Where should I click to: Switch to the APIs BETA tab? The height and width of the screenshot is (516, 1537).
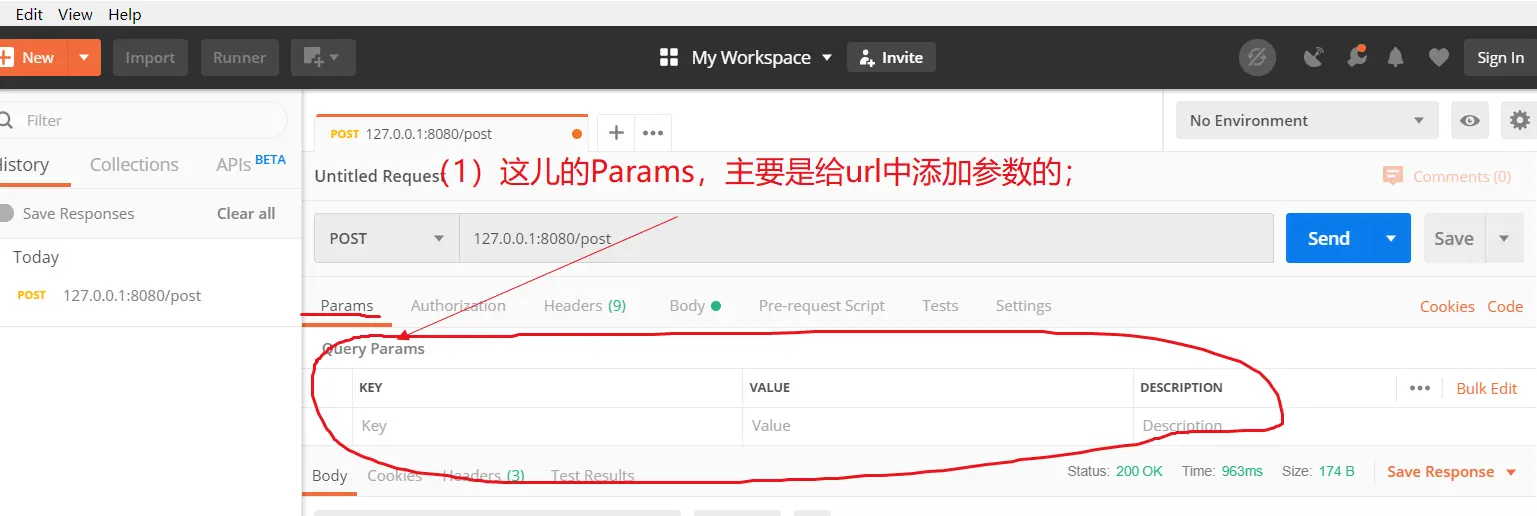[250, 164]
